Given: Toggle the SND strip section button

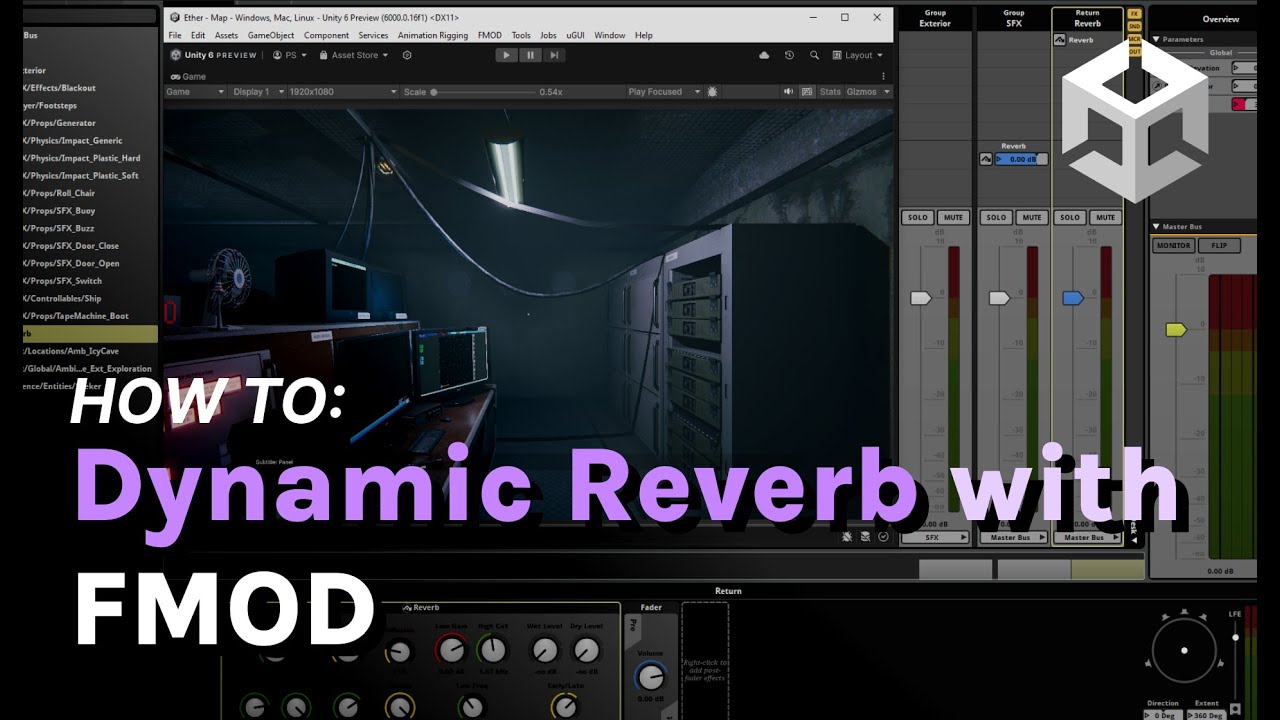Looking at the screenshot, I should click(1135, 26).
